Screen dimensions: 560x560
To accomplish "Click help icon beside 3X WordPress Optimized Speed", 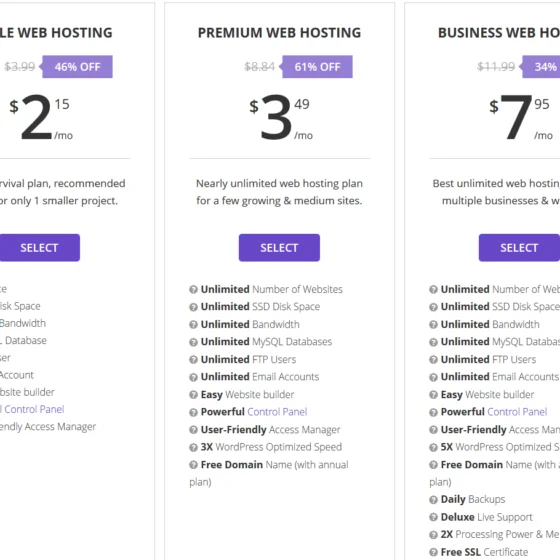I will 193,448.
